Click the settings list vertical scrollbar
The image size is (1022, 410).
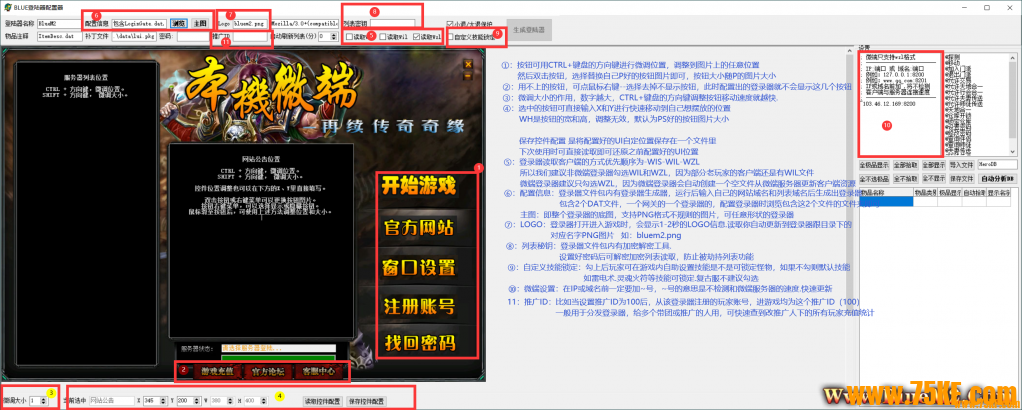tap(1014, 104)
